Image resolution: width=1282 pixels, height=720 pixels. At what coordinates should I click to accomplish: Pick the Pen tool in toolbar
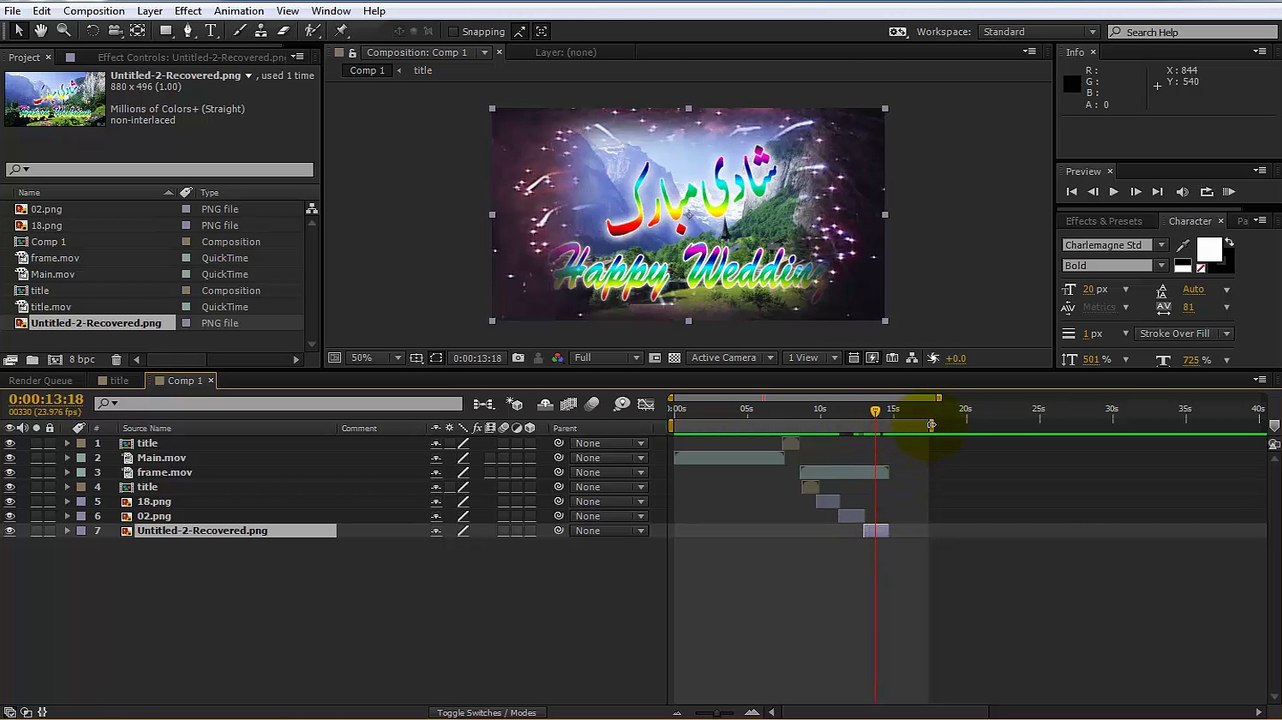188,31
